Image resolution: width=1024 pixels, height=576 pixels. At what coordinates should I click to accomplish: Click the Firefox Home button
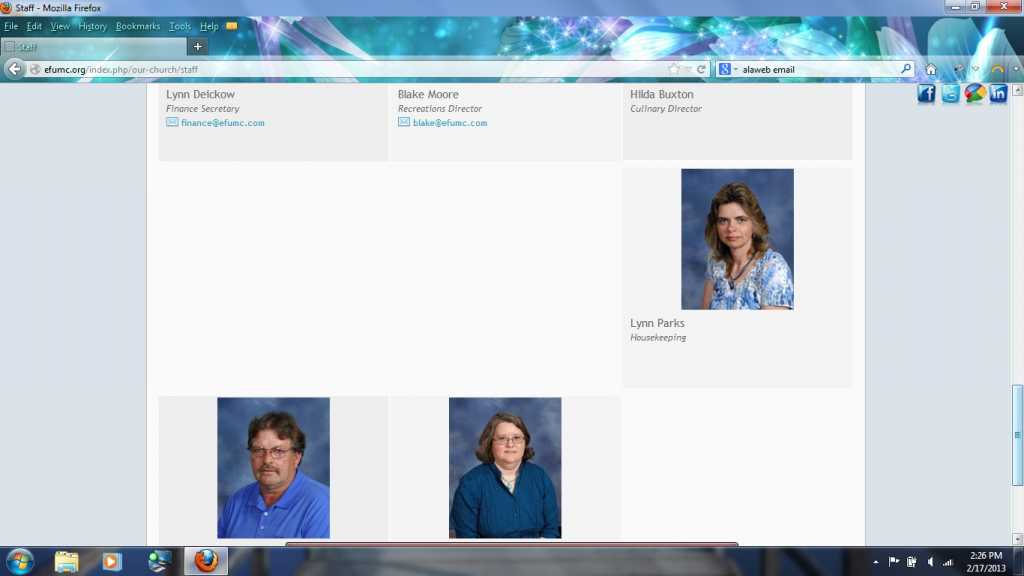(931, 69)
